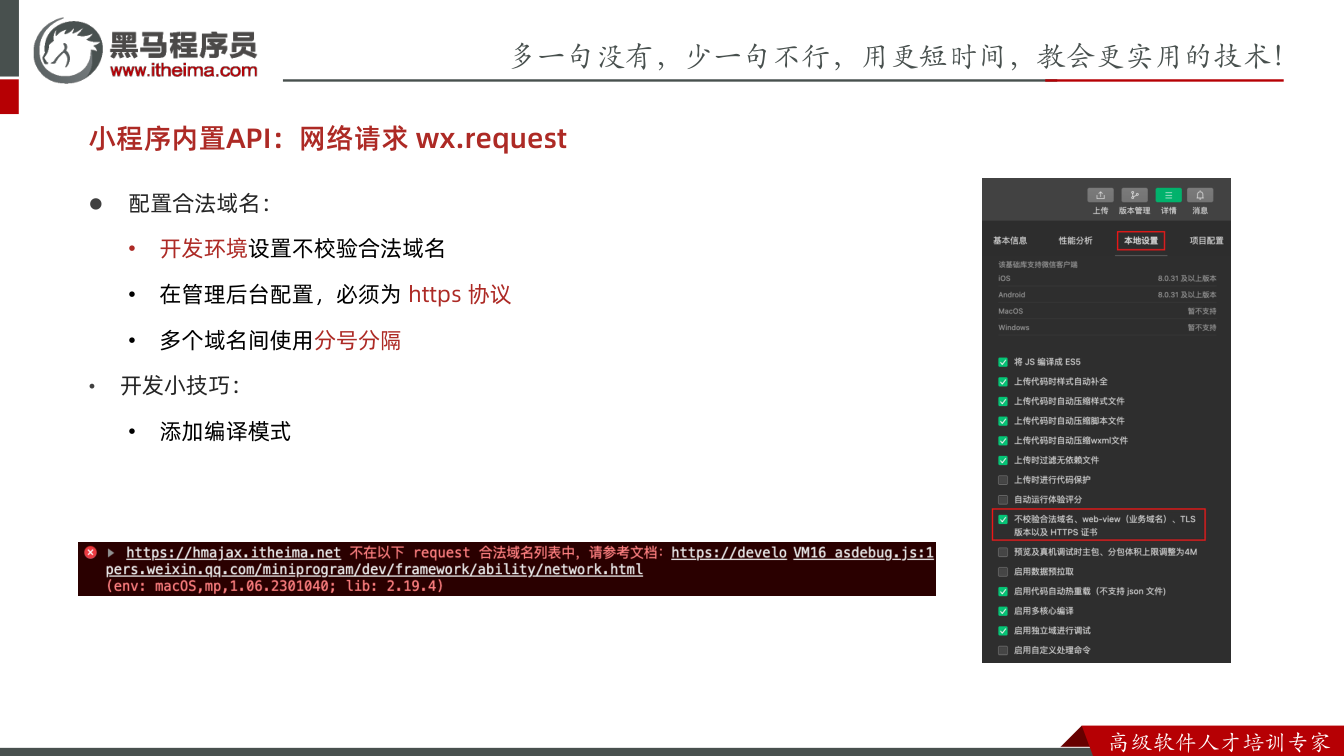
Task: Click the https 协议 red text
Action: point(460,295)
